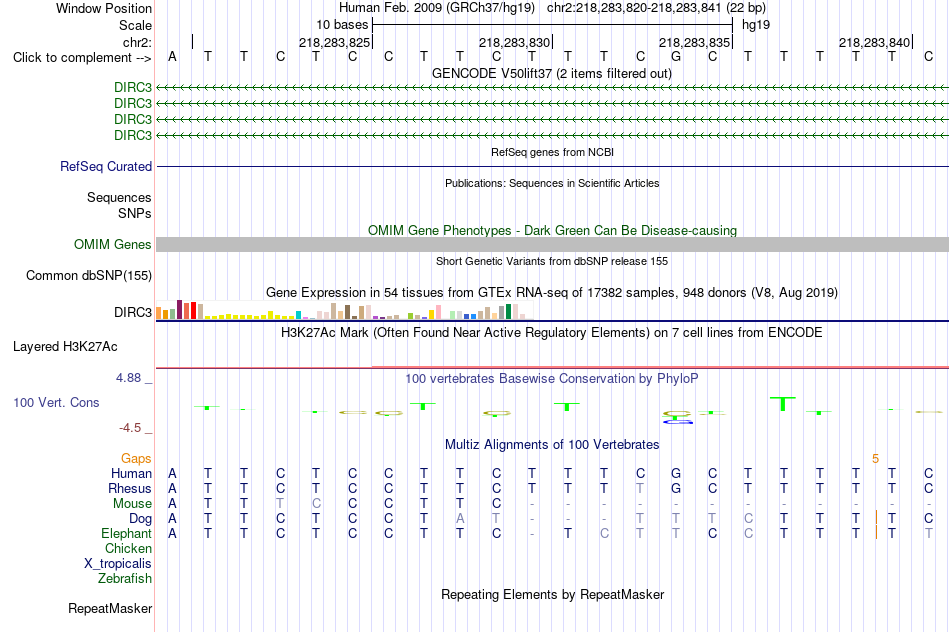Click position label 218,283,835
The width and height of the screenshot is (950, 632).
tap(694, 42)
